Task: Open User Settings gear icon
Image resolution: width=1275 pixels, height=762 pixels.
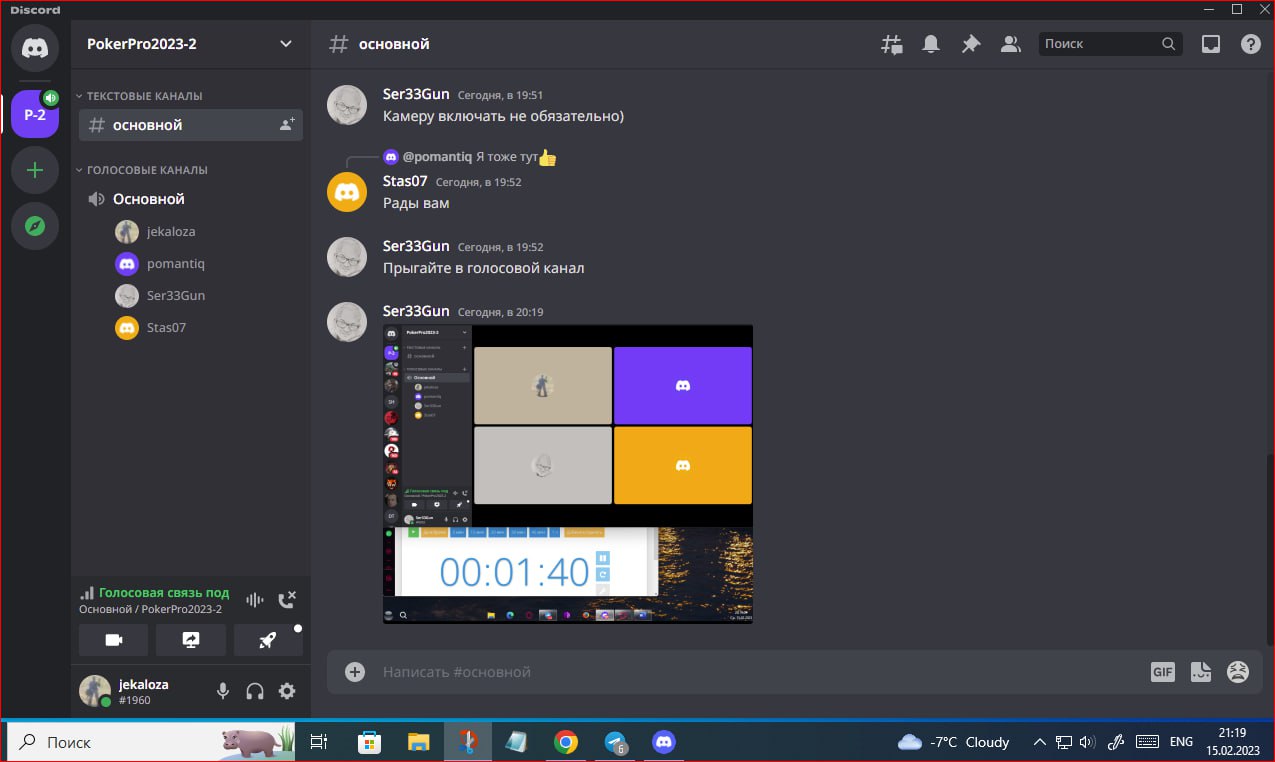Action: [287, 691]
